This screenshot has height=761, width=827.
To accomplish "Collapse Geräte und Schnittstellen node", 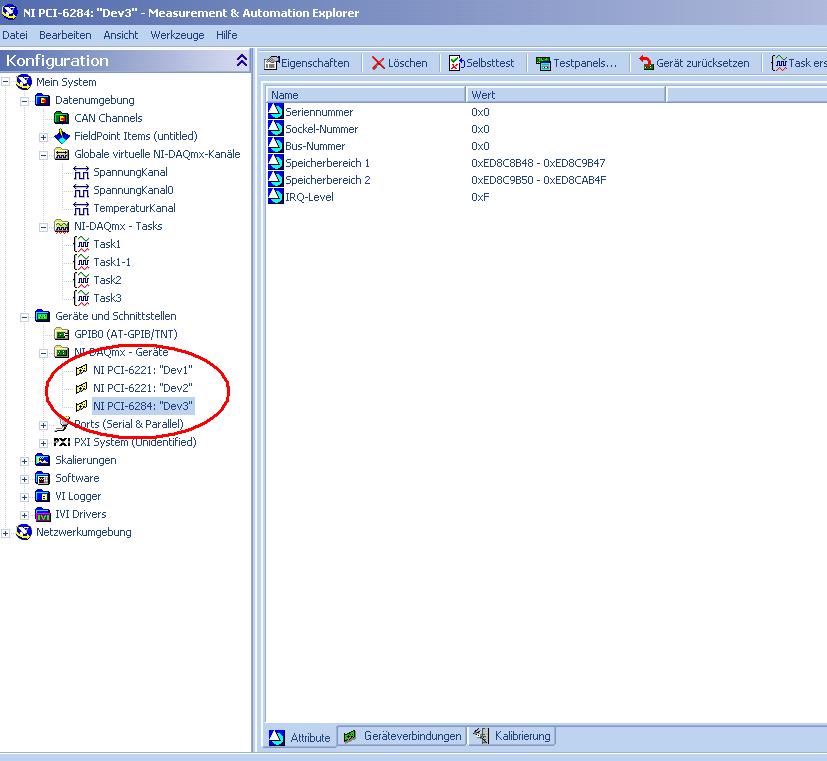I will click(25, 317).
